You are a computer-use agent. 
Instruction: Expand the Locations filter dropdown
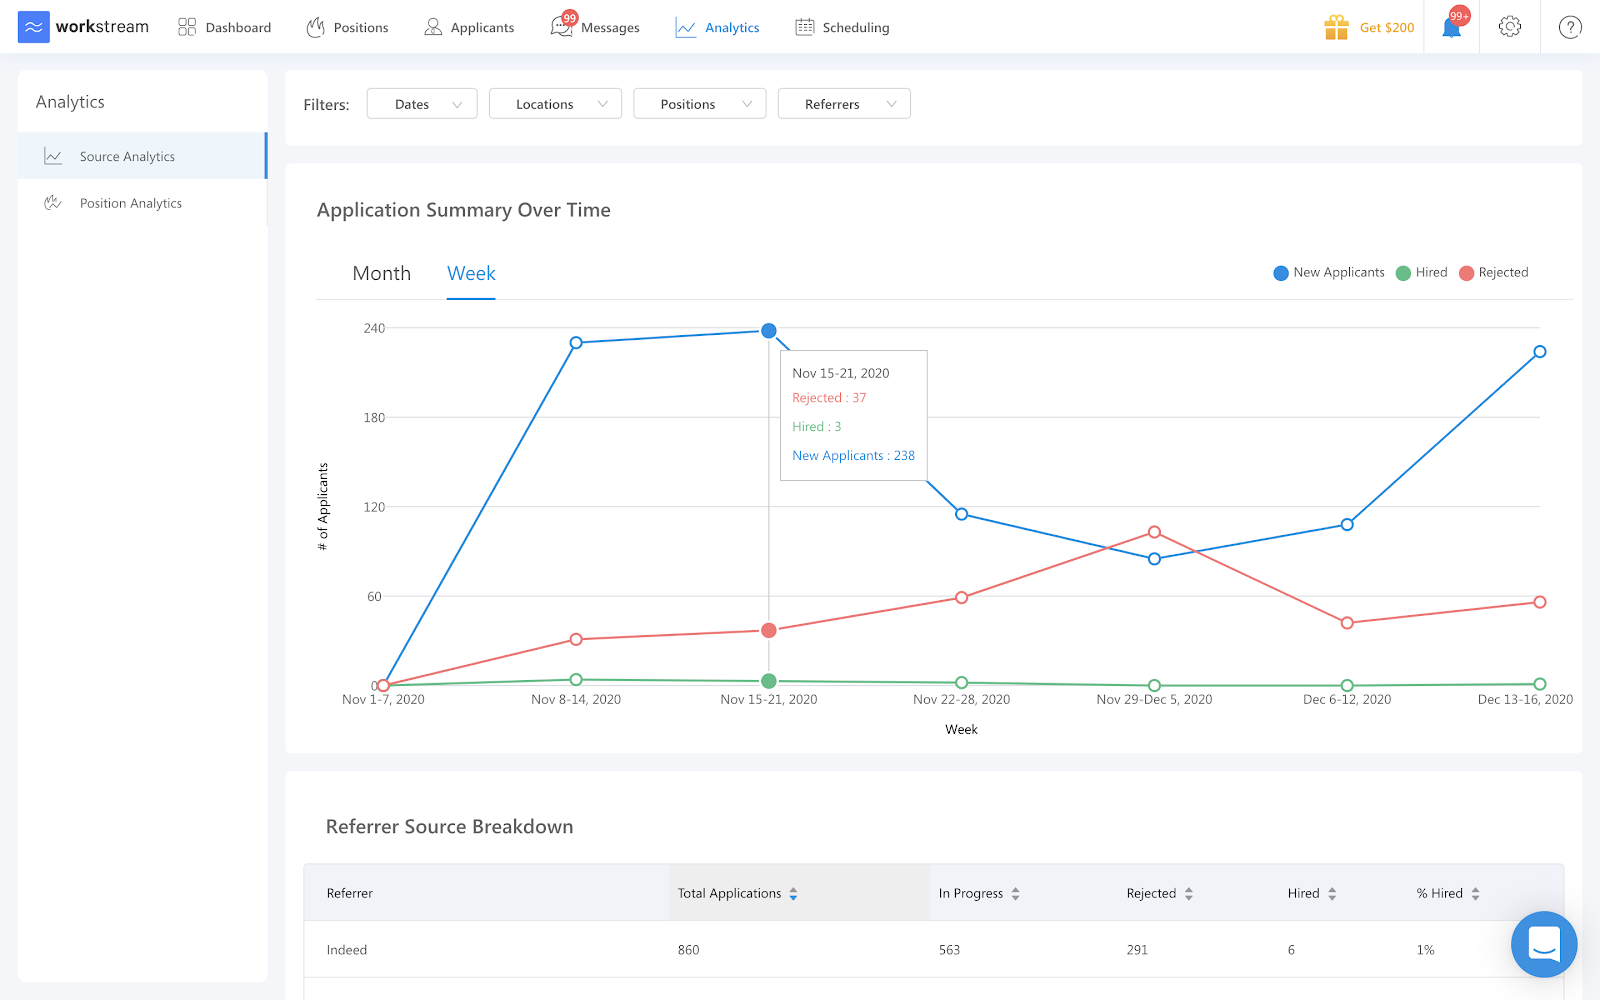coord(555,104)
